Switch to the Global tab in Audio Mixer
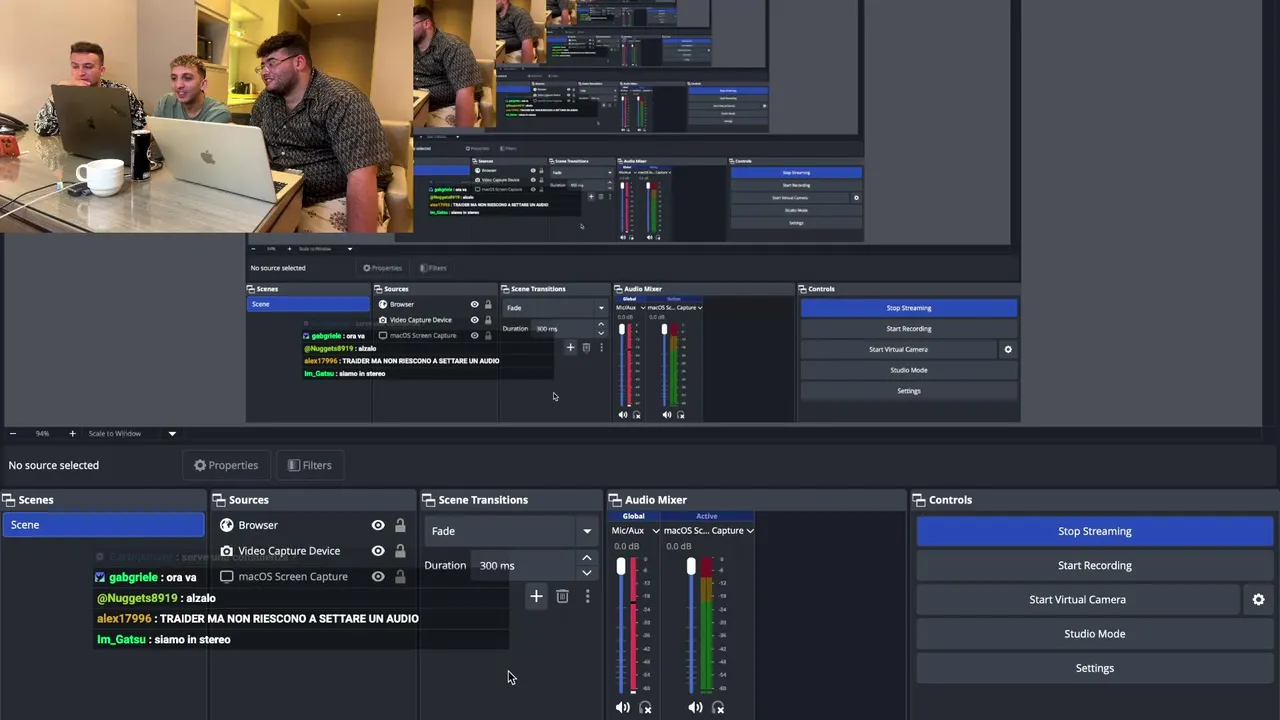The width and height of the screenshot is (1280, 720). point(634,516)
